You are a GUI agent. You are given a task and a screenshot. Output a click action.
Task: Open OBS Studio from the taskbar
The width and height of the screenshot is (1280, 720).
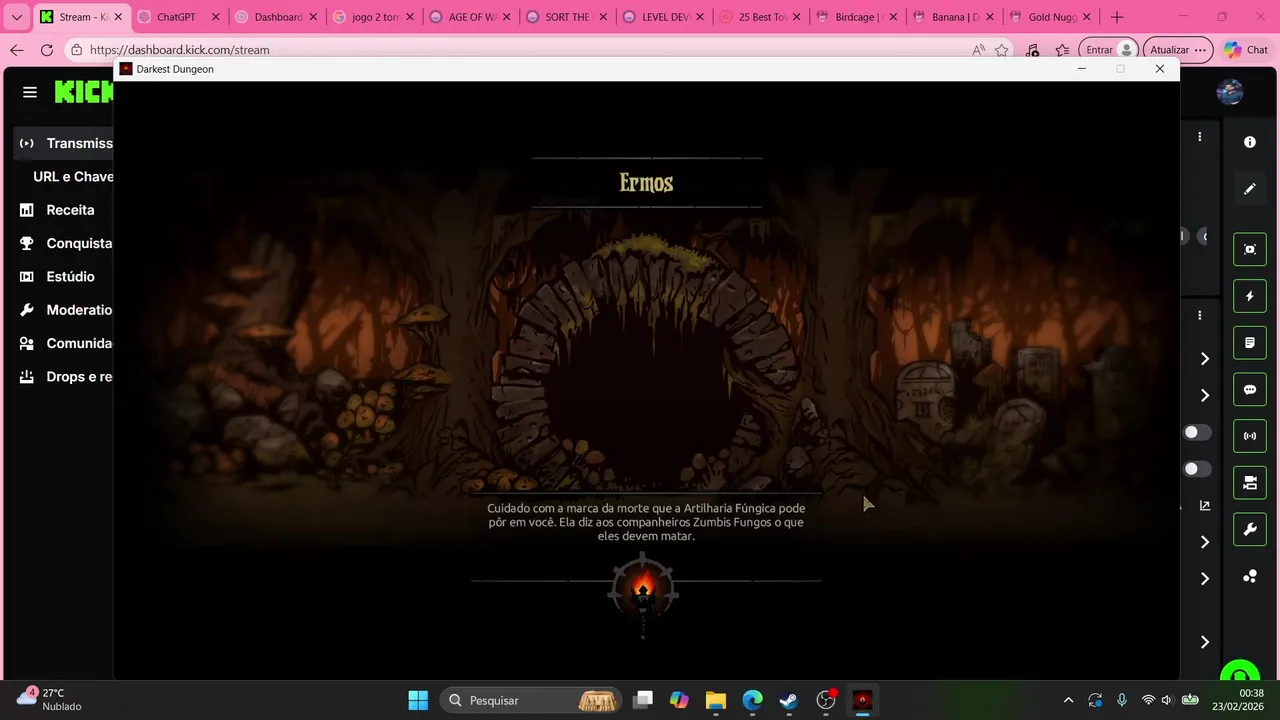826,700
